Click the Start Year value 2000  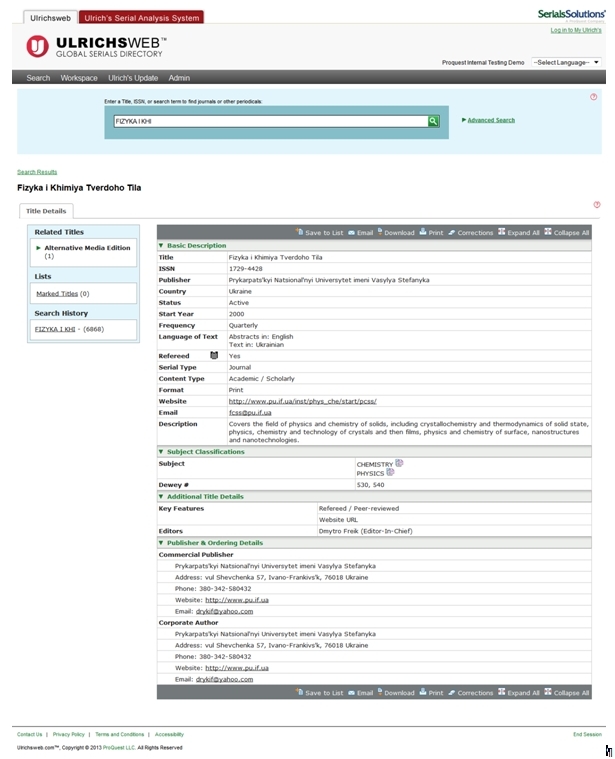(x=236, y=314)
